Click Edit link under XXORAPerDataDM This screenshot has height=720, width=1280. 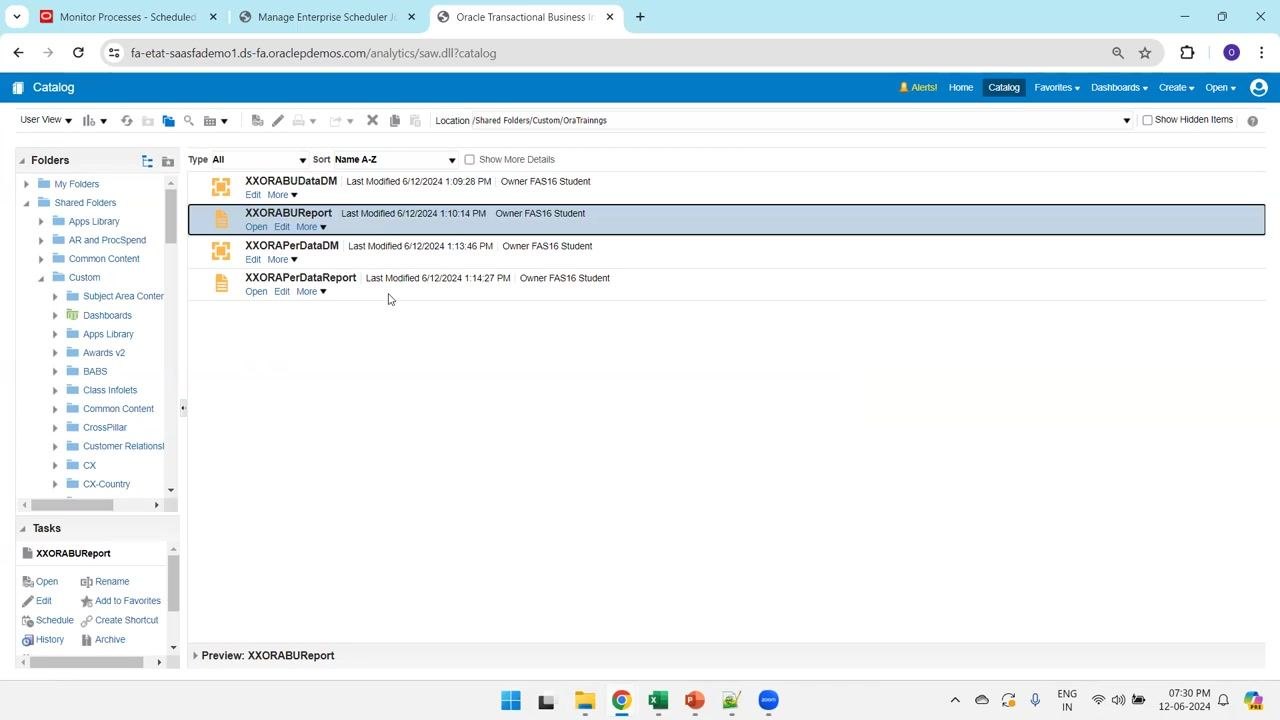[x=253, y=260]
